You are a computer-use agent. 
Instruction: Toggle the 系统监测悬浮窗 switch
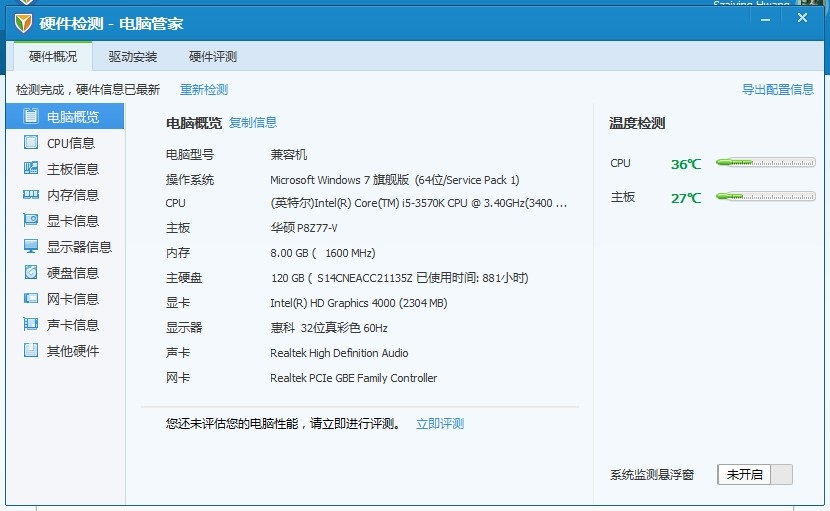[x=755, y=474]
